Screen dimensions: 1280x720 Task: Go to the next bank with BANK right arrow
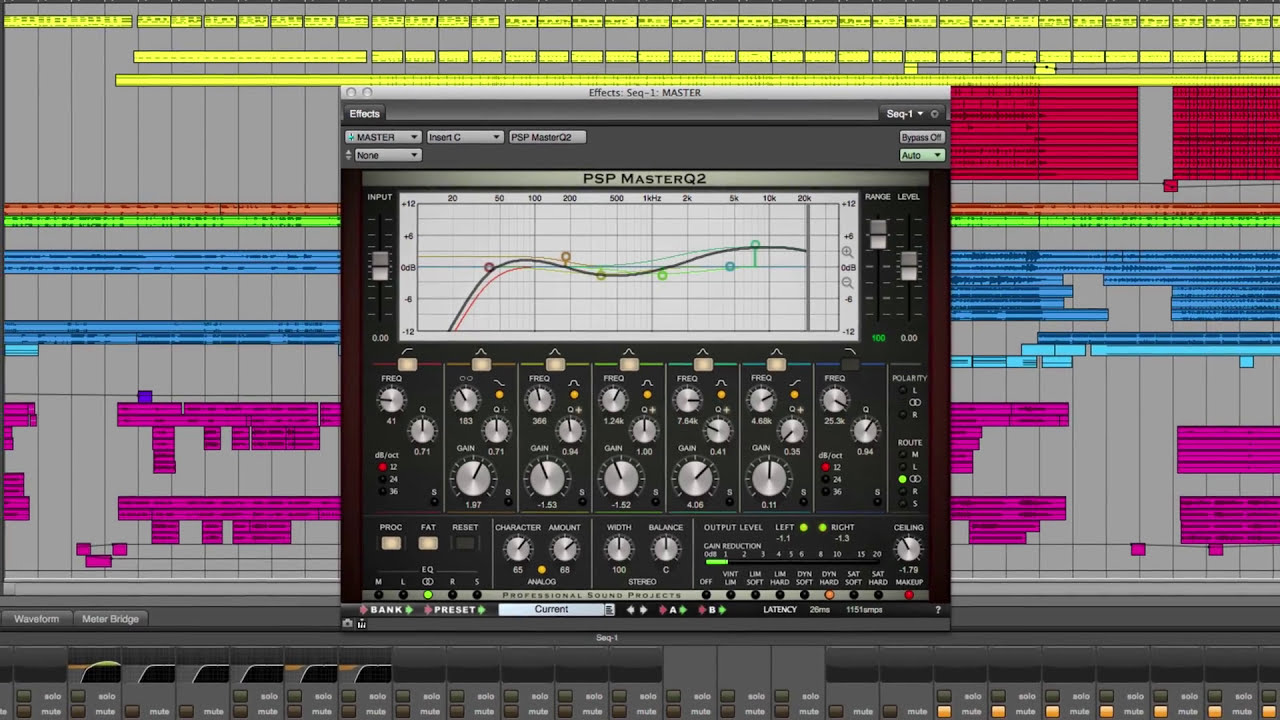pos(409,610)
